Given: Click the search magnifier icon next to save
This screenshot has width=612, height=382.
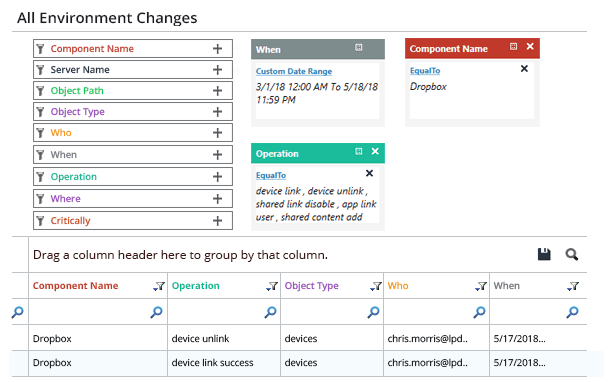Looking at the screenshot, I should coord(572,254).
